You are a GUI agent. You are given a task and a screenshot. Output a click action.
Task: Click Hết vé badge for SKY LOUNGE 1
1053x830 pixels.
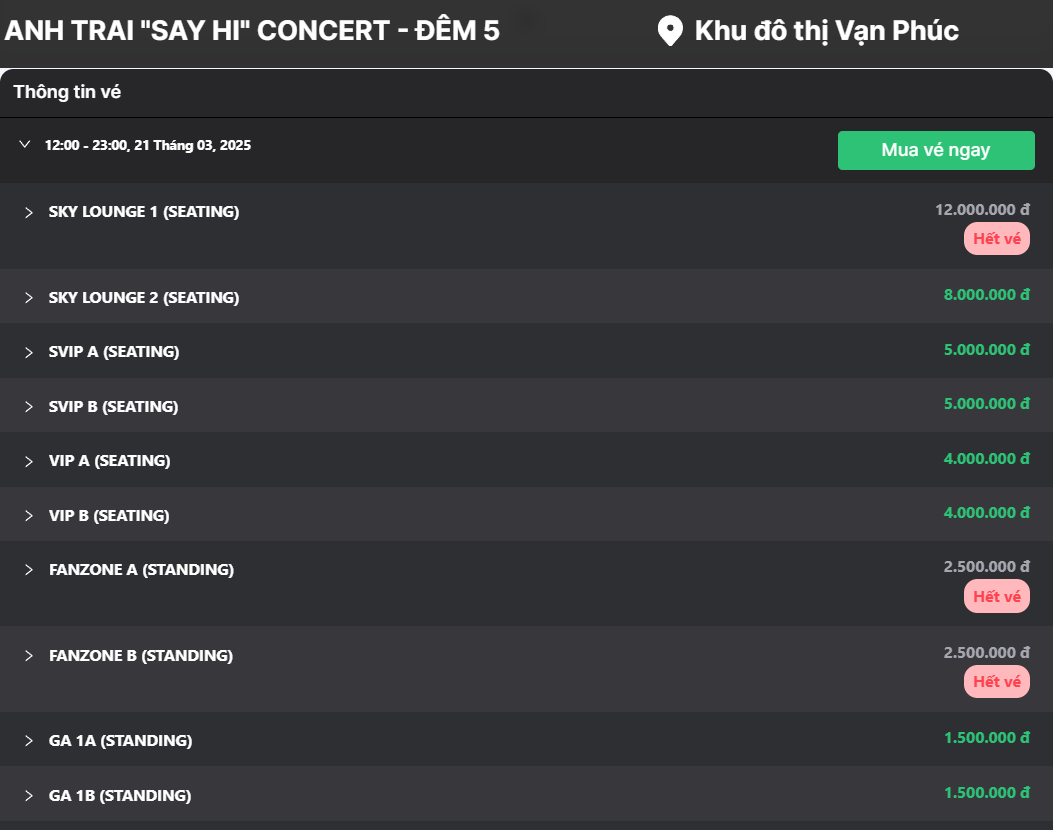tap(996, 239)
